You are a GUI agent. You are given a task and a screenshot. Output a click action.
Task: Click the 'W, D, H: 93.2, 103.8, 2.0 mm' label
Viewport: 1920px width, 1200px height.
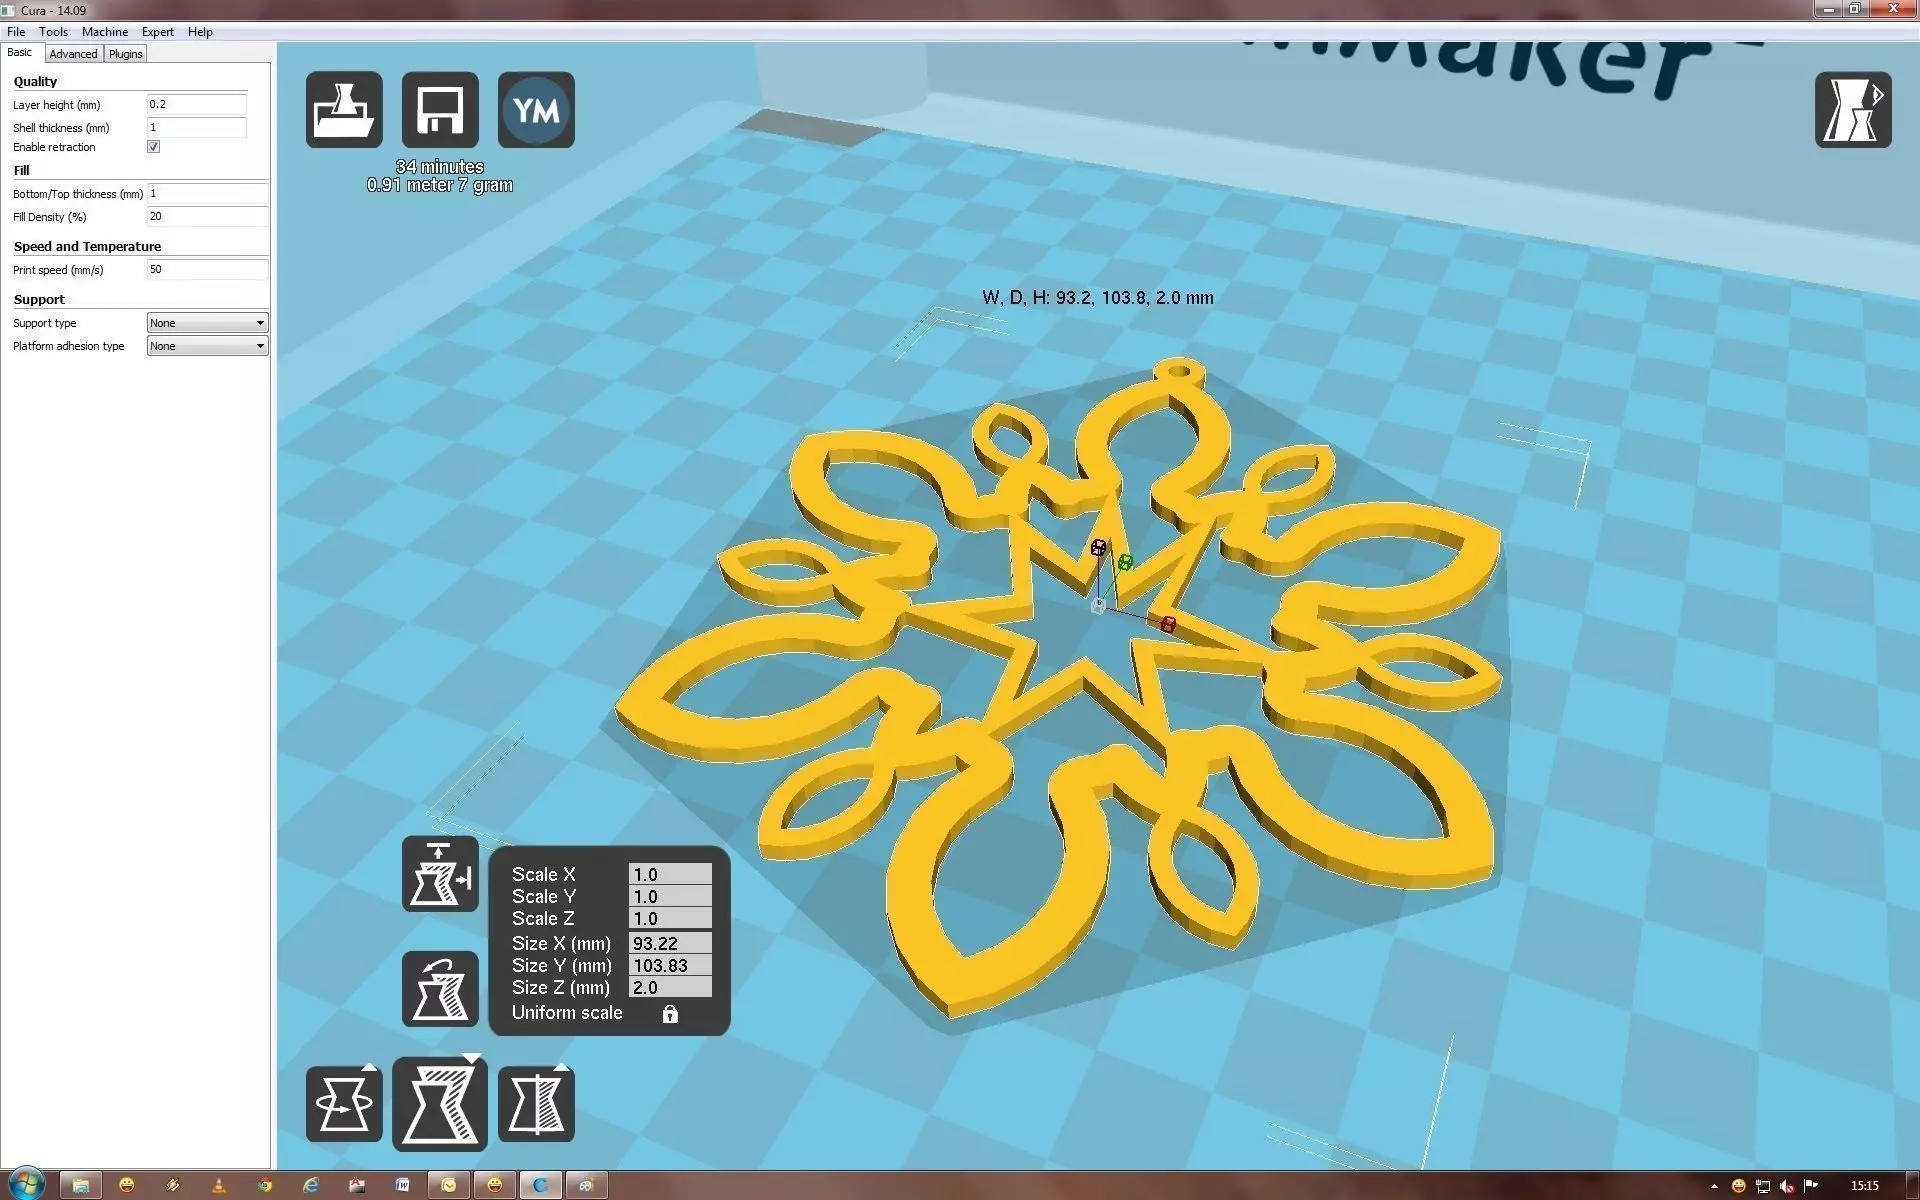[x=1098, y=298]
